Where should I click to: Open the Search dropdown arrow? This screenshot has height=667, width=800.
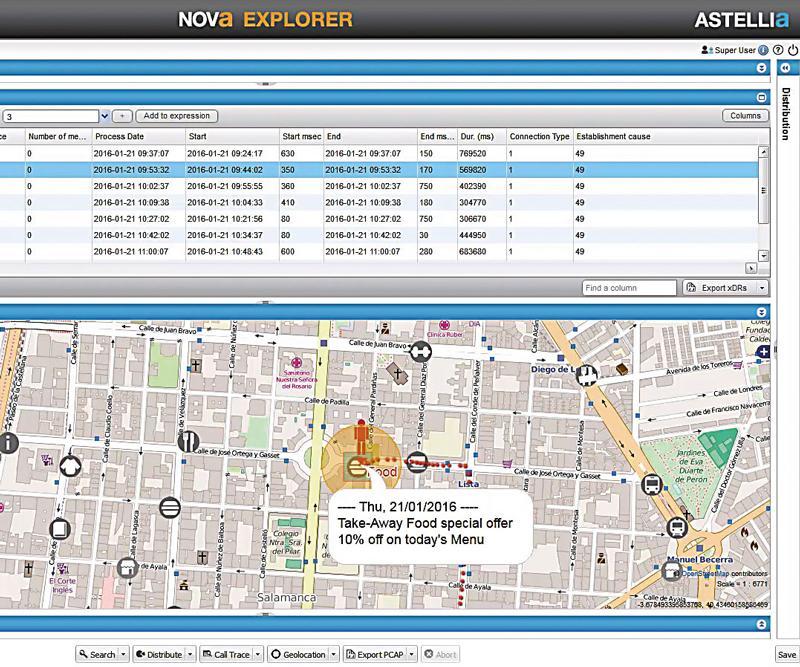[x=123, y=654]
